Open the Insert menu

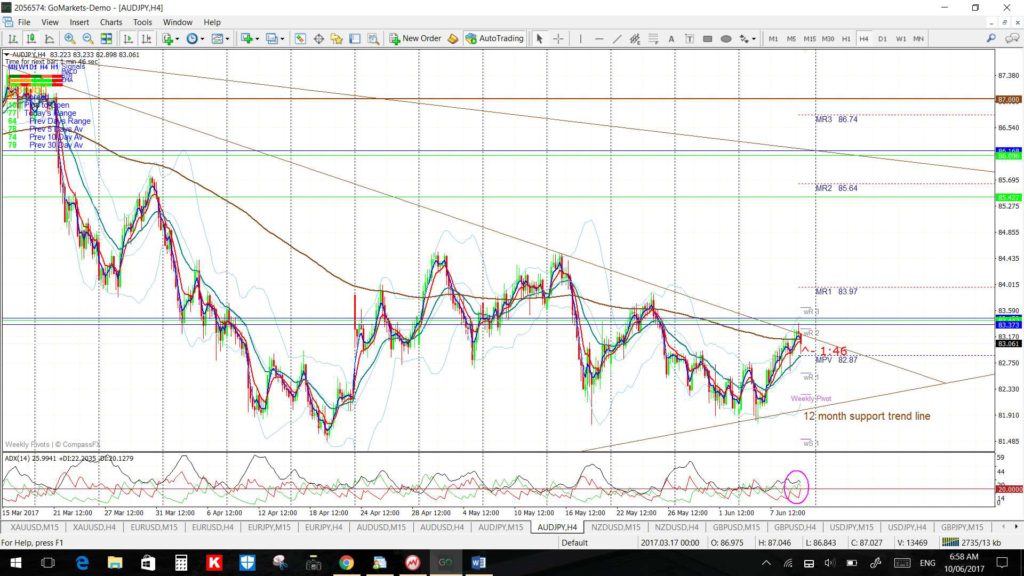[79, 22]
